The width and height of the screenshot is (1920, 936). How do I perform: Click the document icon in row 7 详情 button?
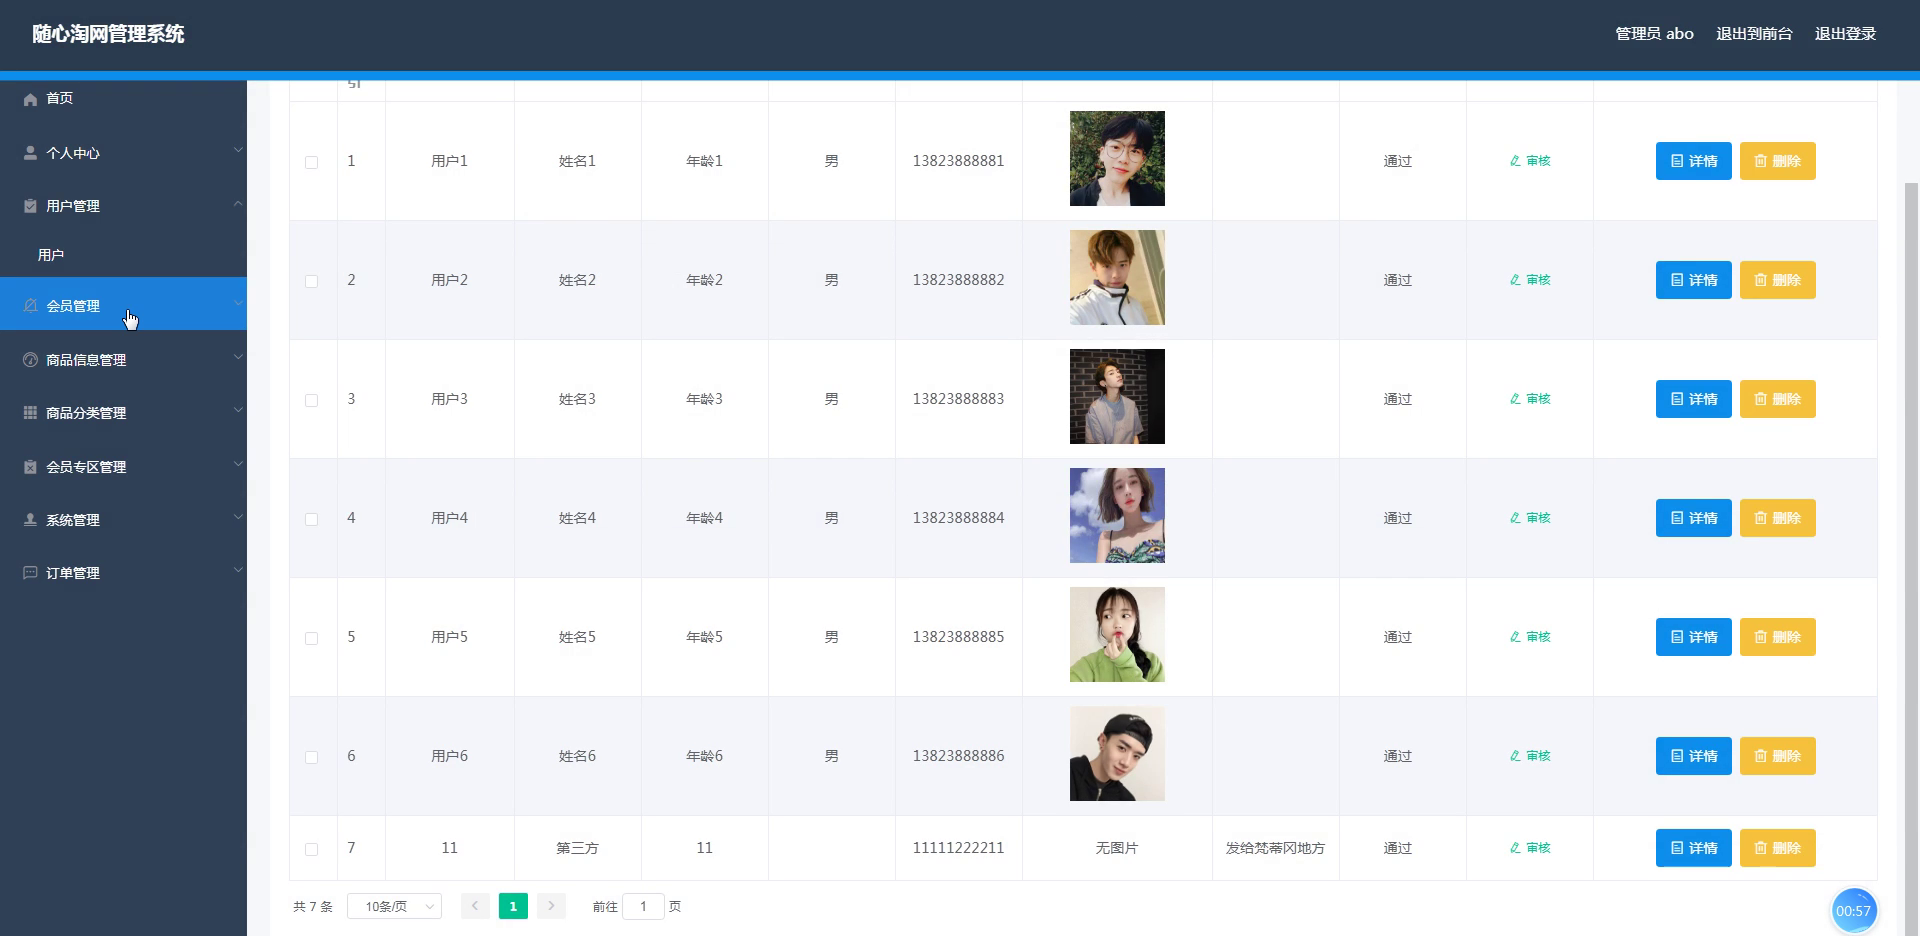(1677, 848)
